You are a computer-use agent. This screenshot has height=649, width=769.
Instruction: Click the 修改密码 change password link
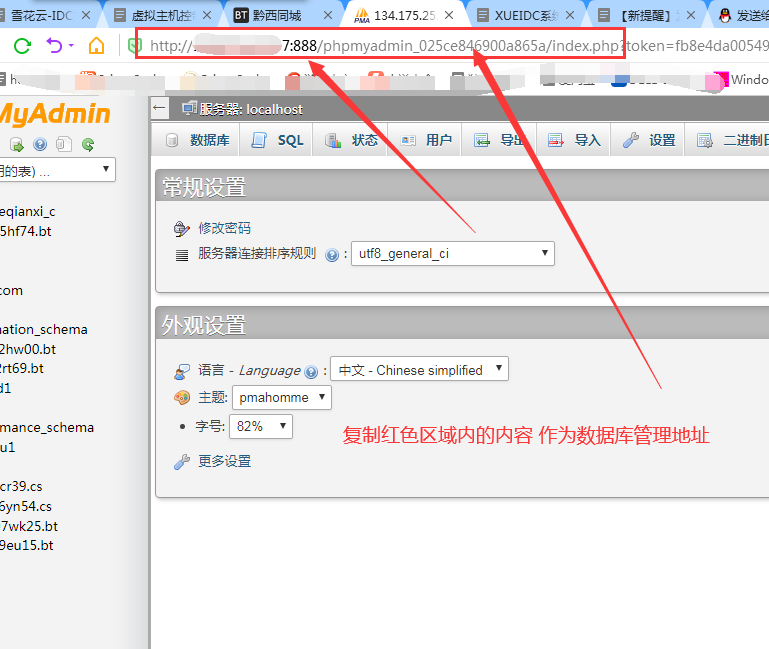coord(224,228)
